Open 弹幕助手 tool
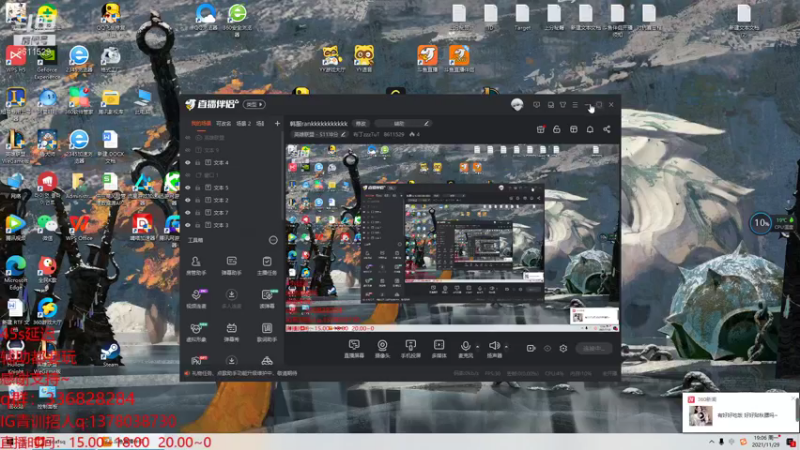This screenshot has width=800, height=450. (231, 266)
